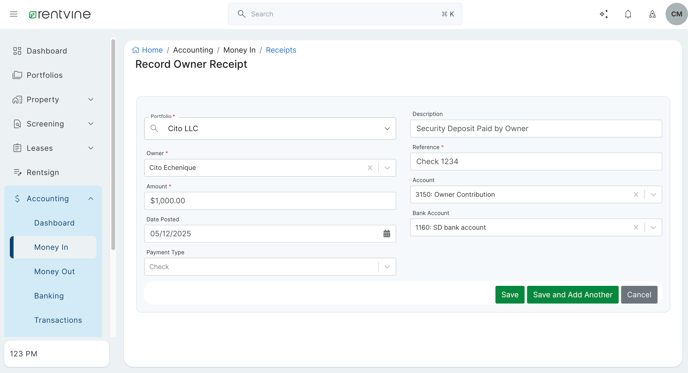688x373 pixels.
Task: Open the CM user avatar menu
Action: [x=677, y=14]
